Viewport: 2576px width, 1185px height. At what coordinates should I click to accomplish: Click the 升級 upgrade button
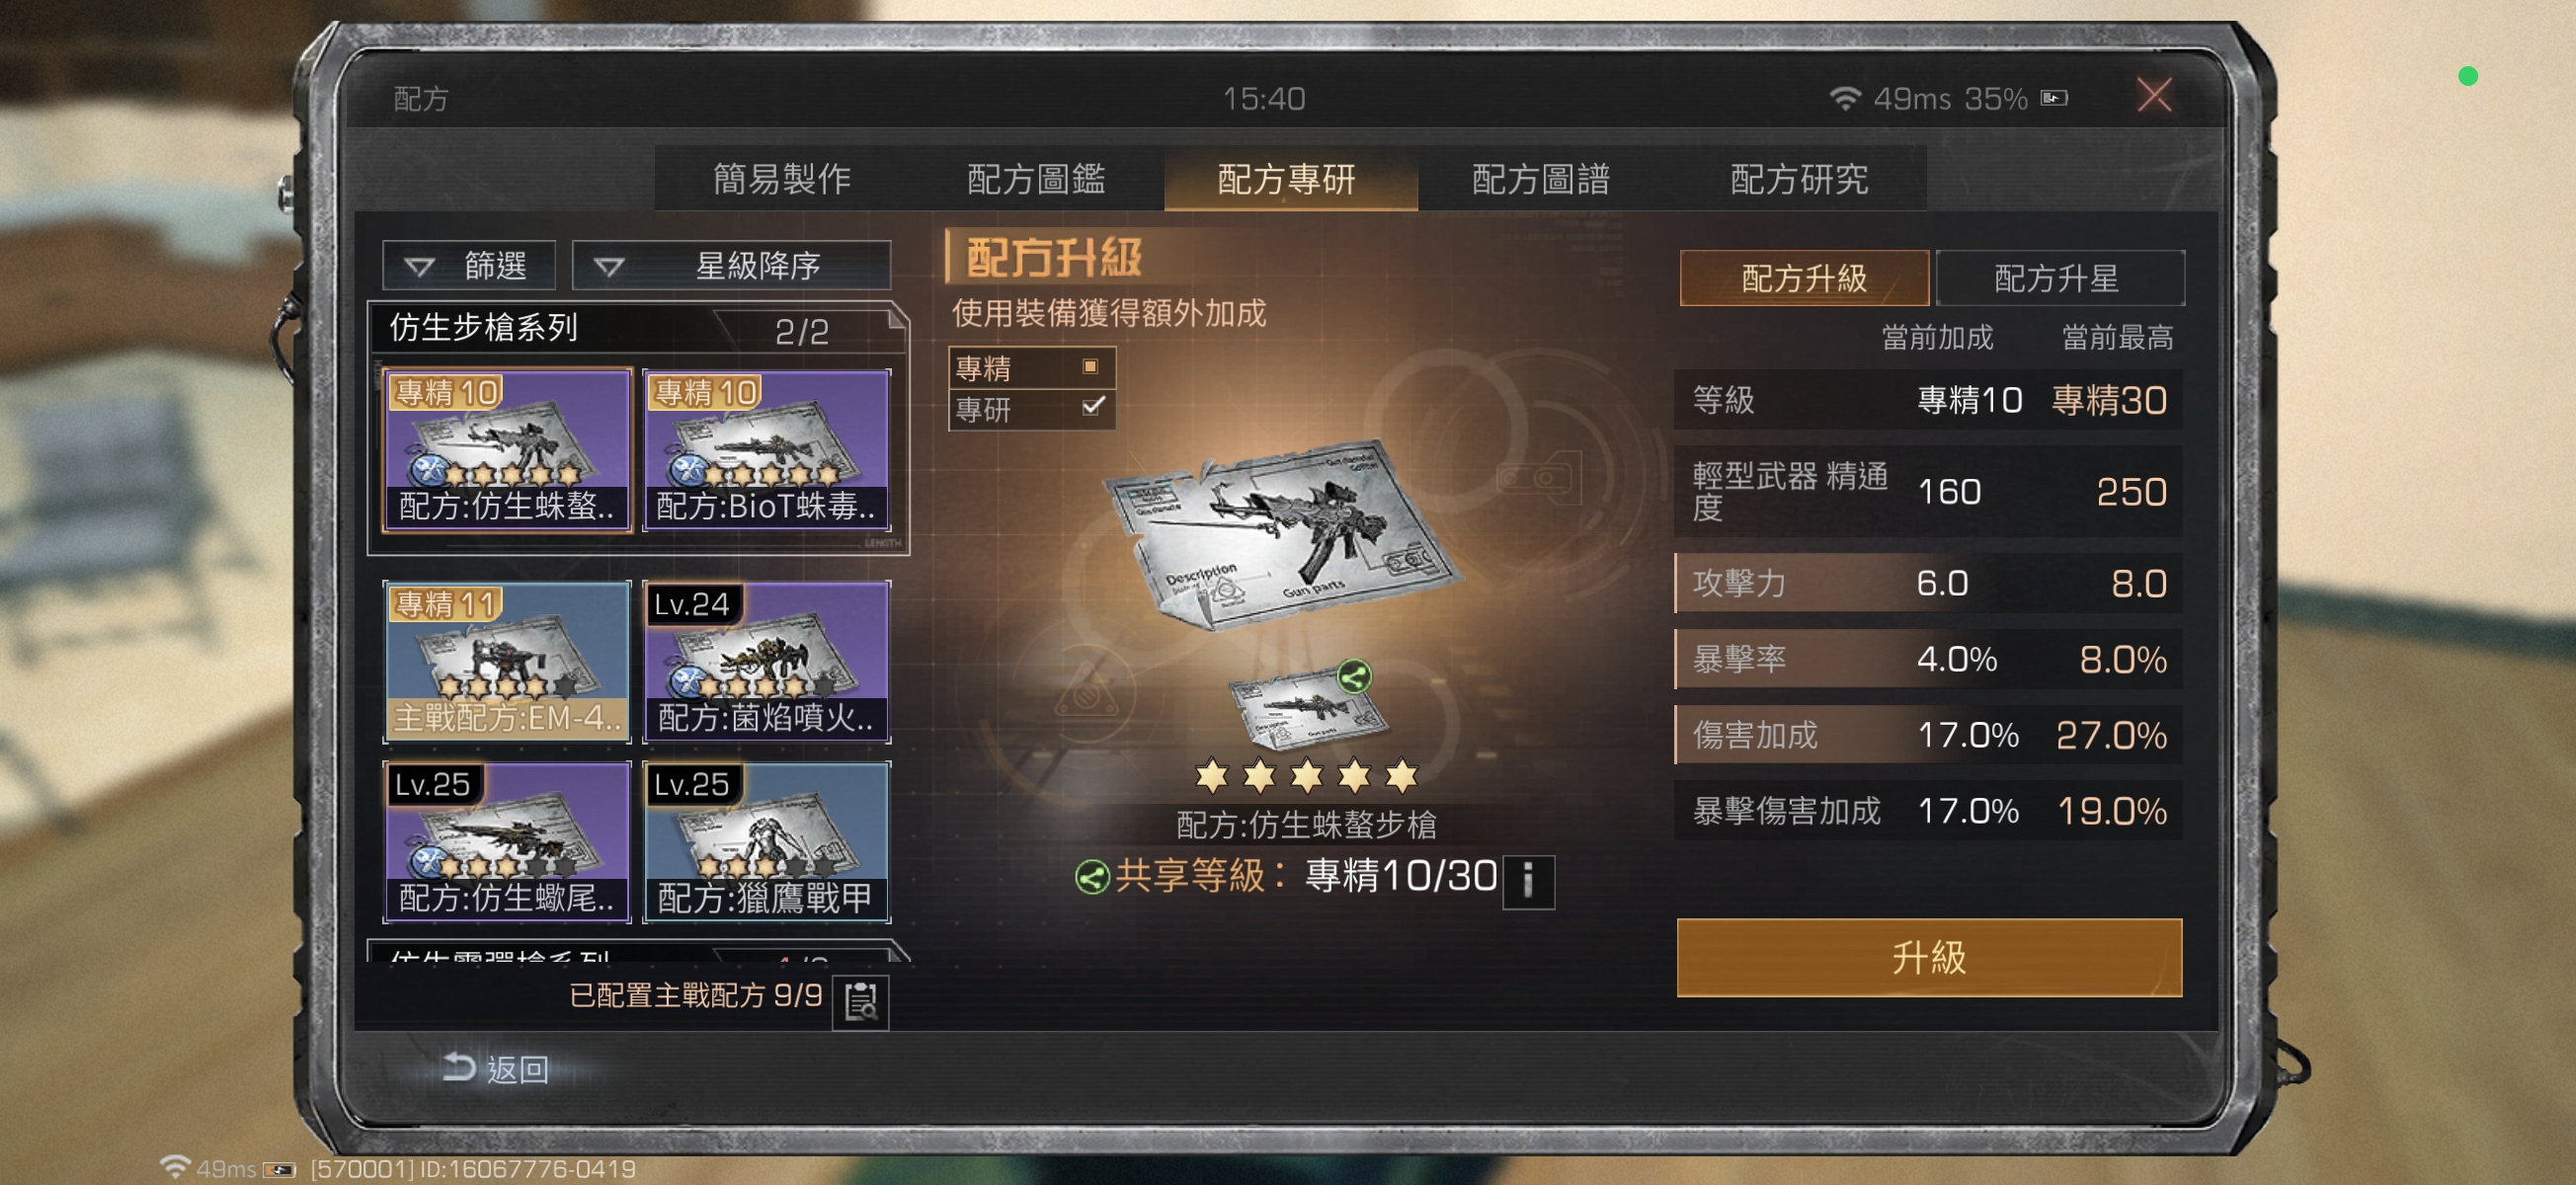pos(1928,957)
